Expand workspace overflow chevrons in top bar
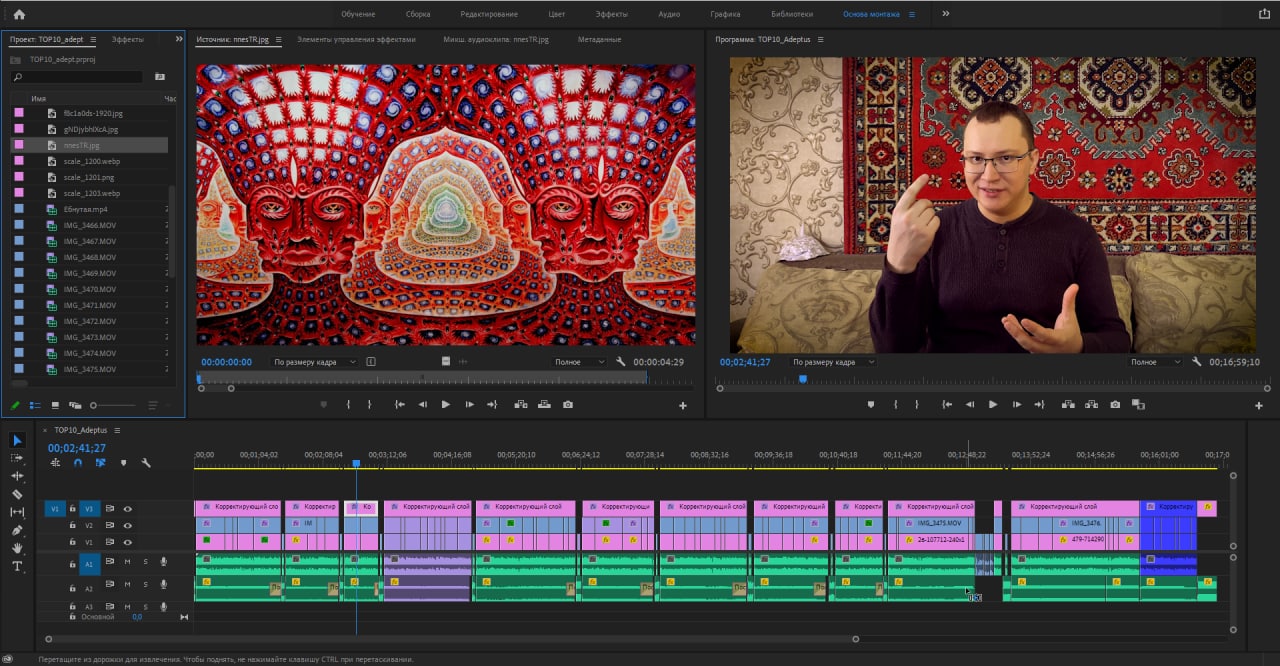 point(946,14)
